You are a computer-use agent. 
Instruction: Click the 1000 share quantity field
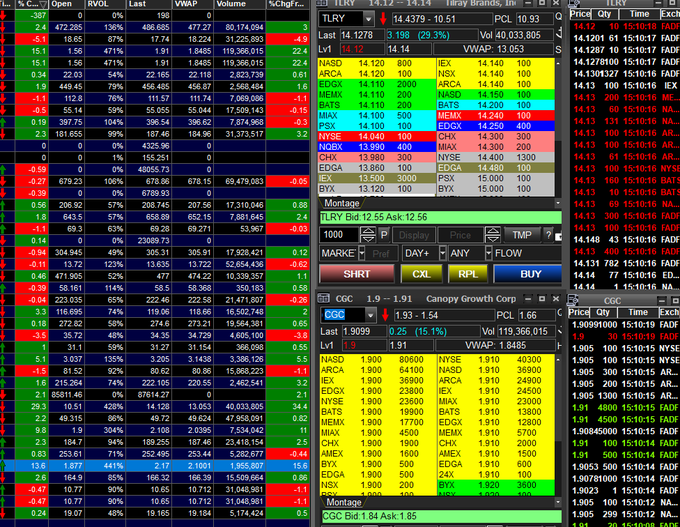pos(338,234)
